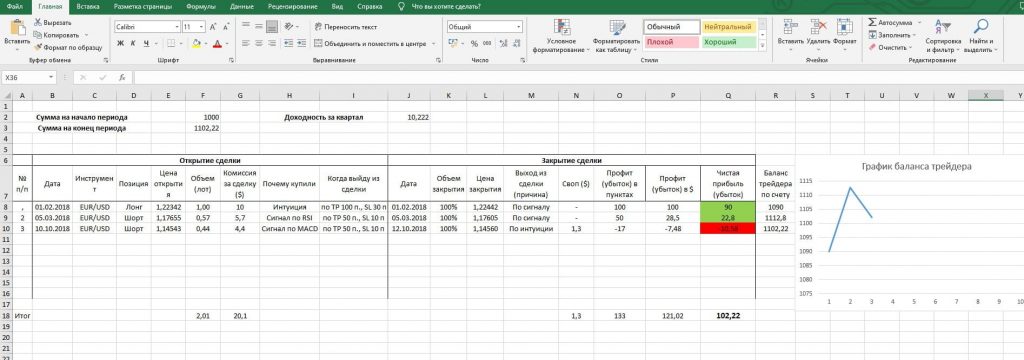
Task: Increase font size with the larger A icon
Action: point(214,27)
